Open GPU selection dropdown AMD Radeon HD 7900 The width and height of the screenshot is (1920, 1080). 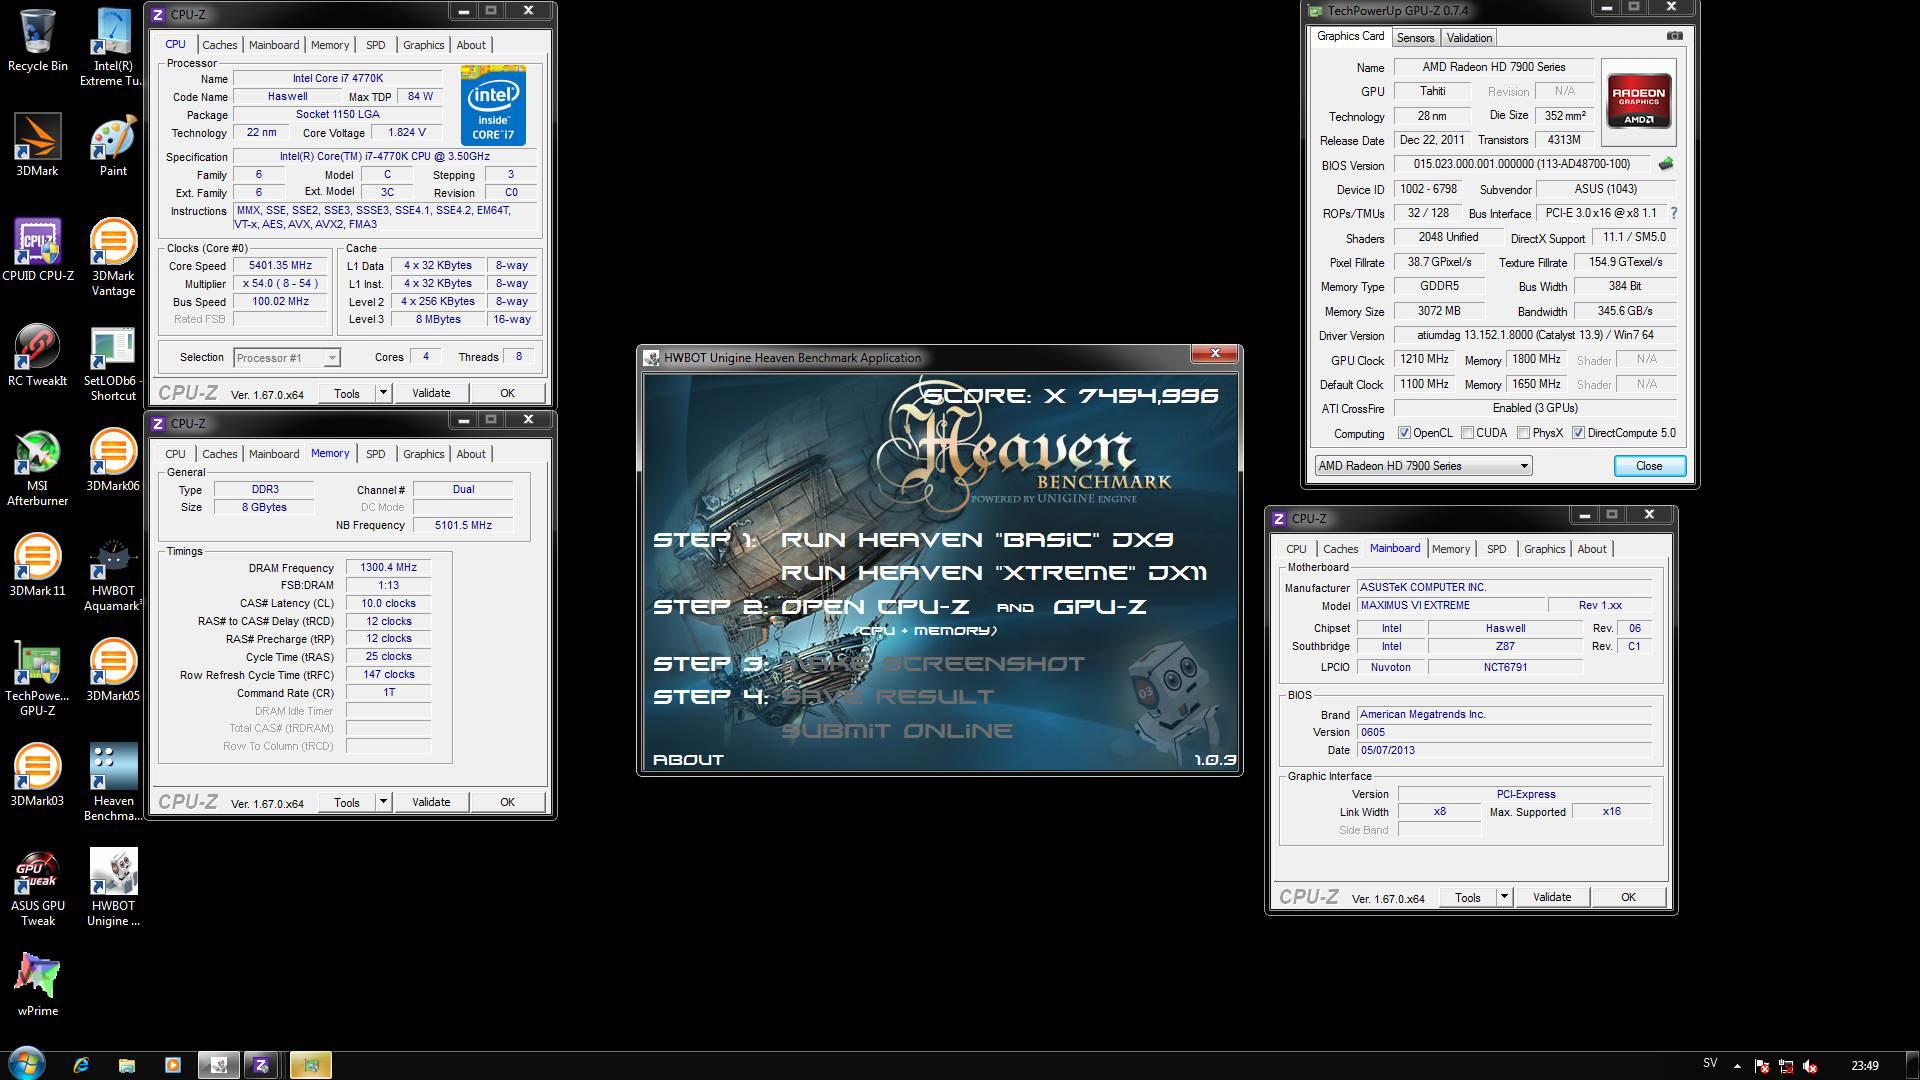[1423, 466]
